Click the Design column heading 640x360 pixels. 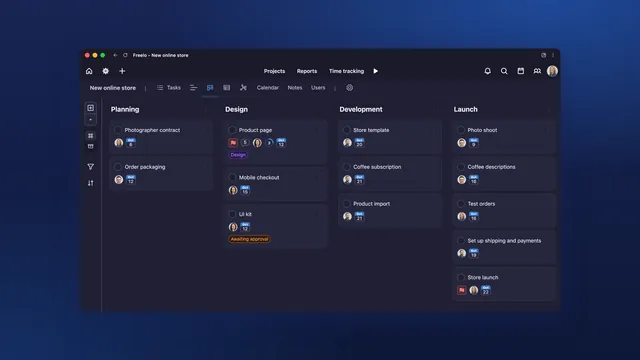tap(236, 109)
